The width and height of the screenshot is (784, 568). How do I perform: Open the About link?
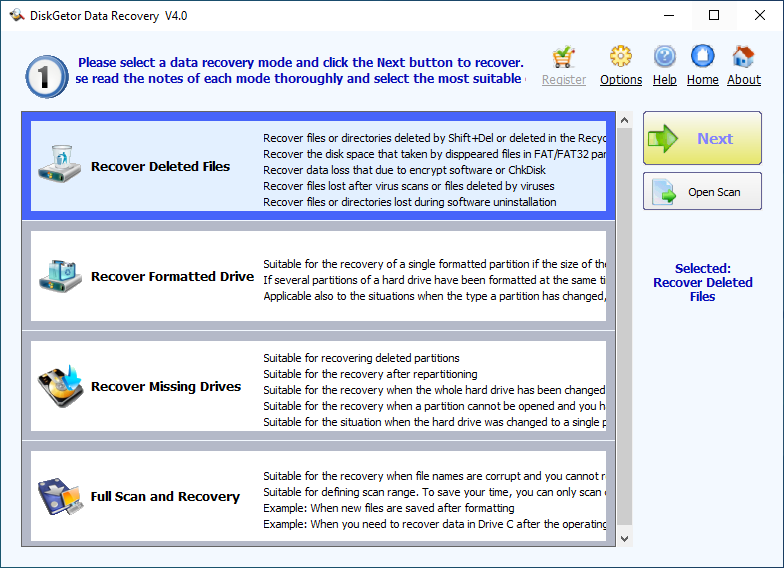tap(744, 80)
